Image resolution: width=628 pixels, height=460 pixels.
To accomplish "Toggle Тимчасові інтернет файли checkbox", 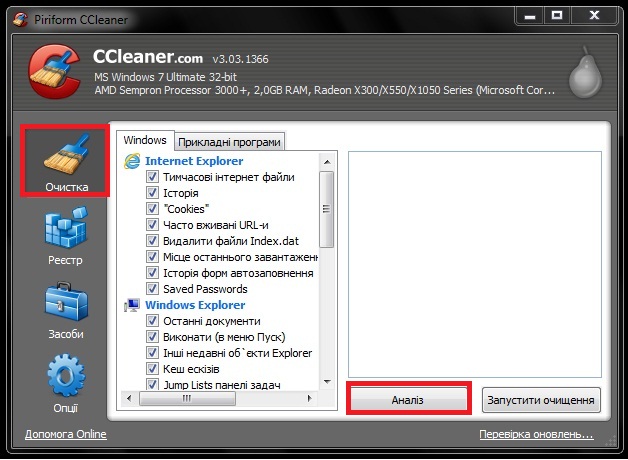I will [152, 177].
